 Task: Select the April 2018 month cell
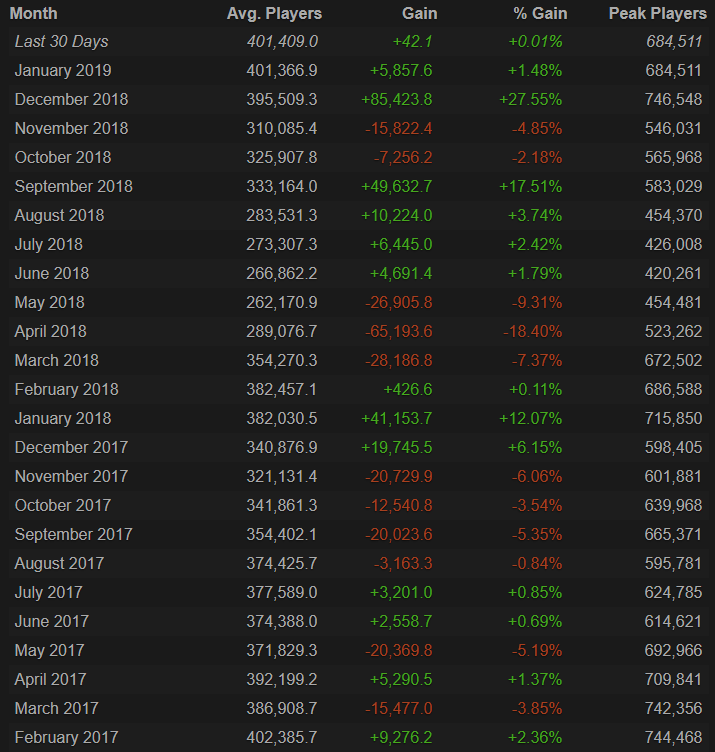tap(50, 331)
